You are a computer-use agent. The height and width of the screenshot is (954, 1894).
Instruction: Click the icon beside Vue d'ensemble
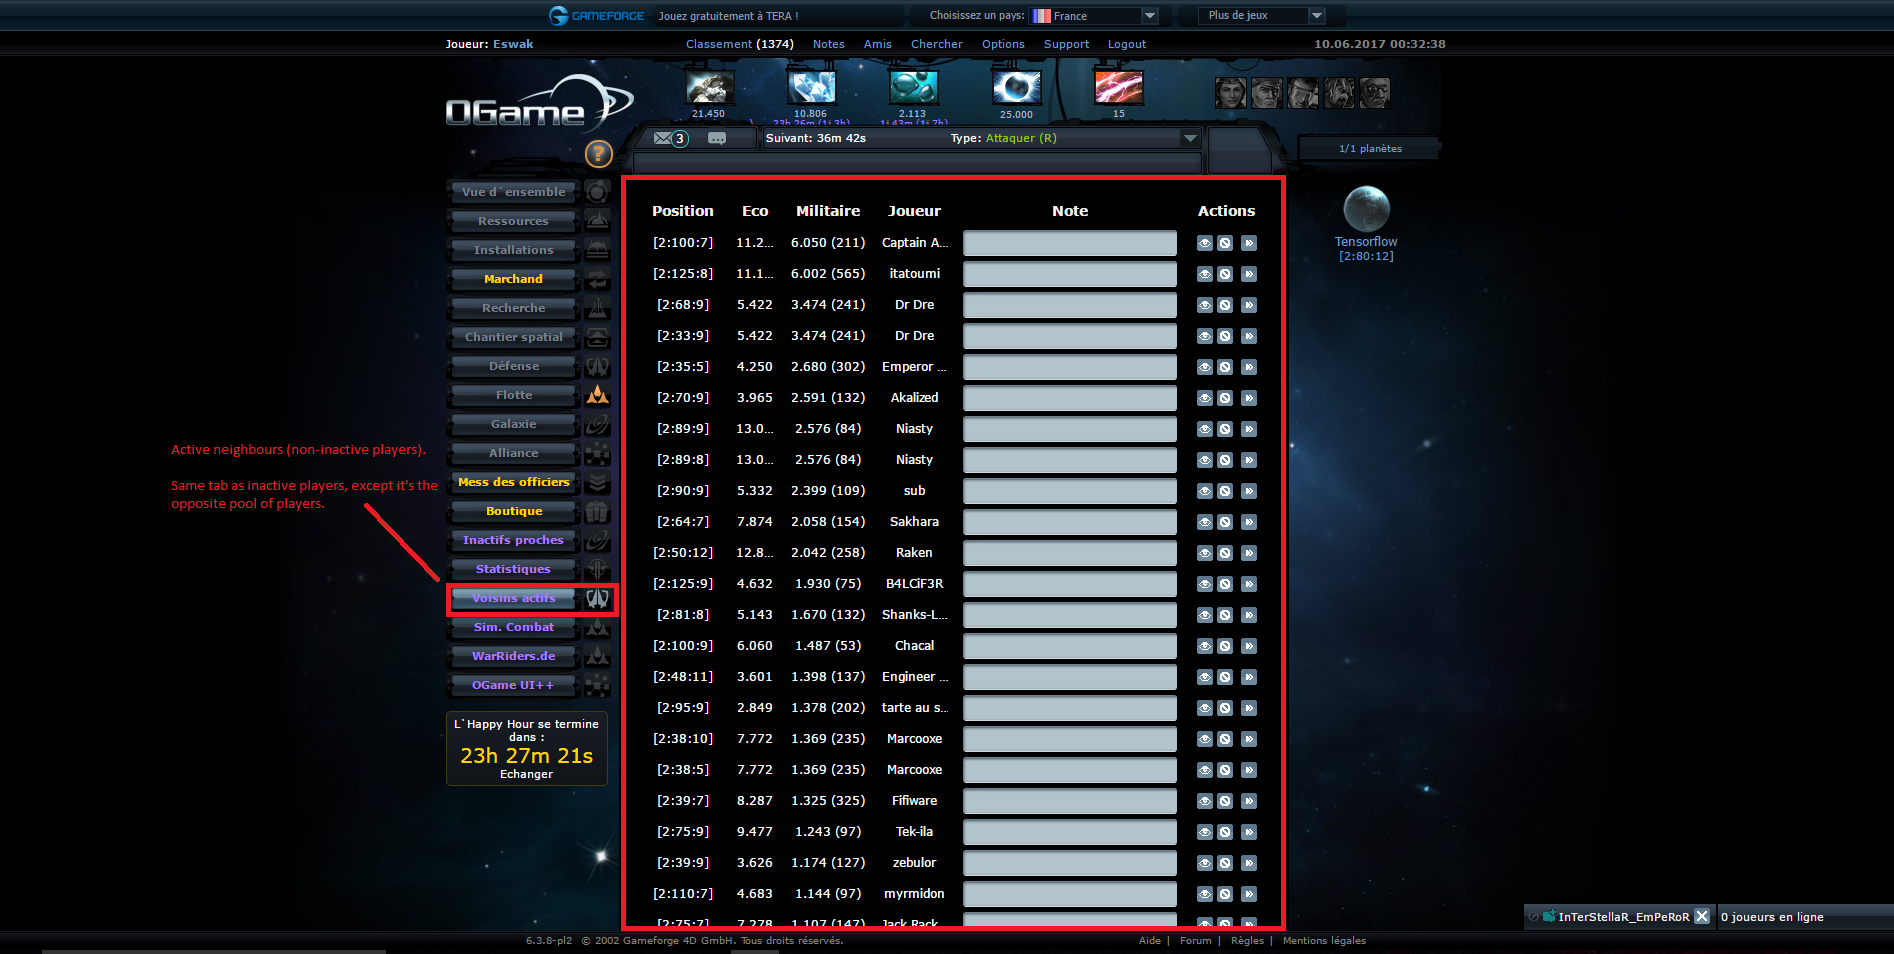[597, 192]
